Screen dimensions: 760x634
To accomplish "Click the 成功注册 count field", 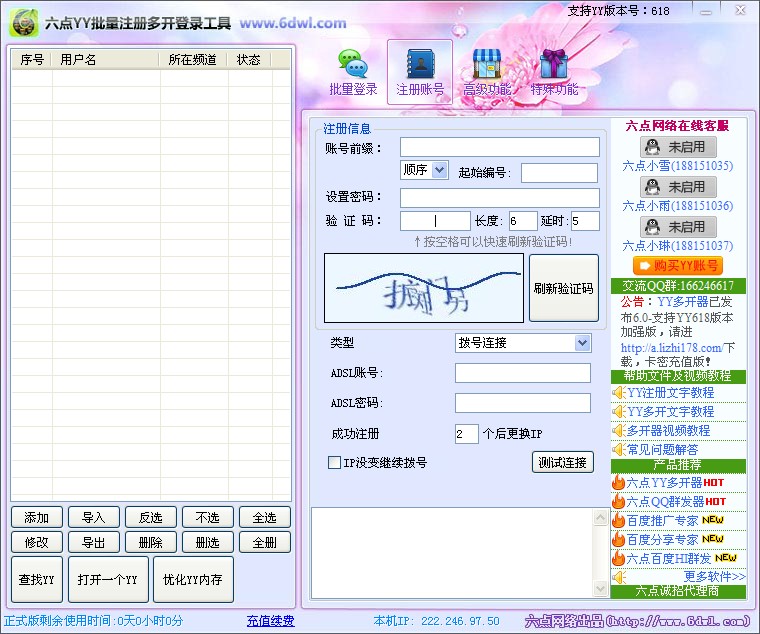I will pyautogui.click(x=467, y=433).
